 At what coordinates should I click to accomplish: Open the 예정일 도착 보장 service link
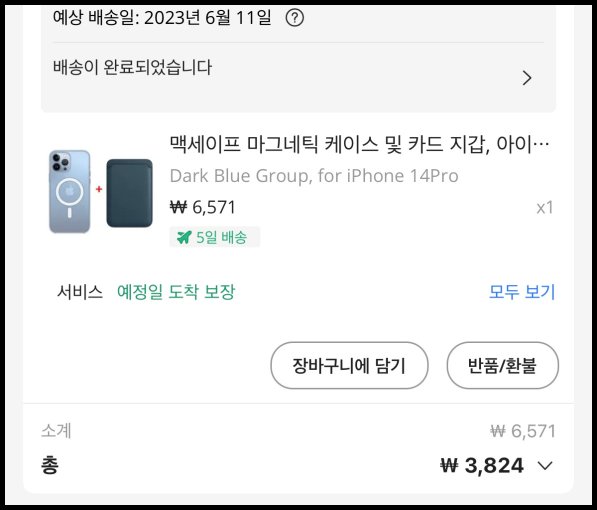(176, 292)
